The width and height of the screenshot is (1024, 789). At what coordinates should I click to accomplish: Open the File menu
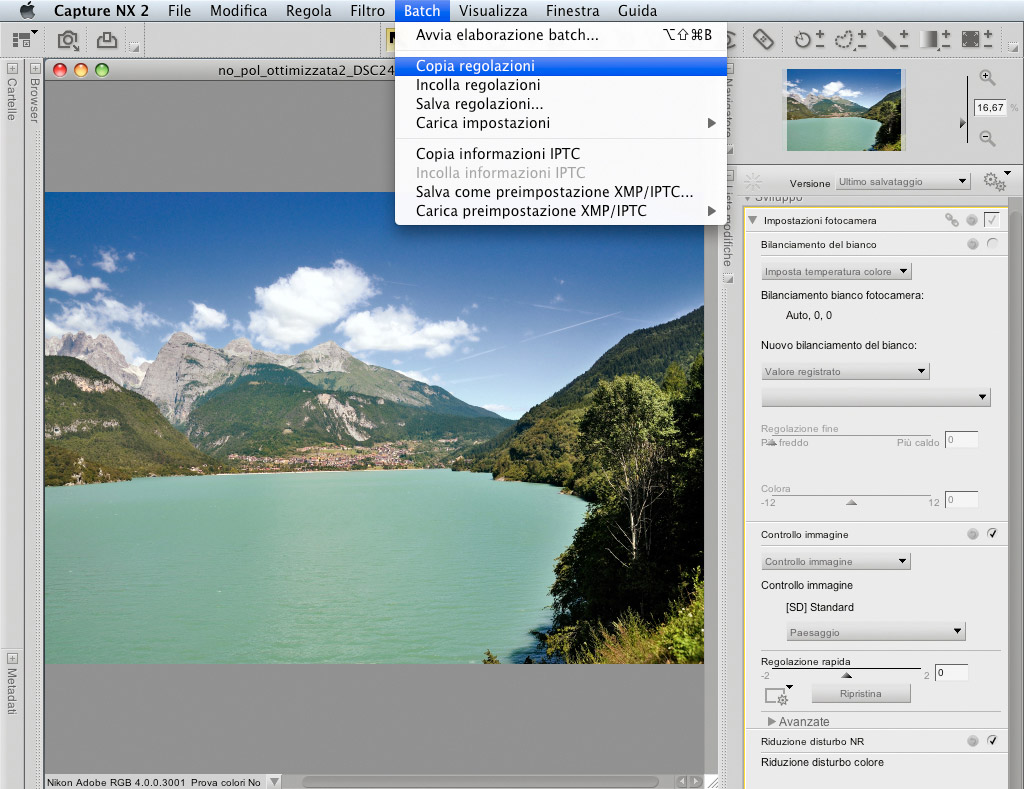pyautogui.click(x=180, y=10)
